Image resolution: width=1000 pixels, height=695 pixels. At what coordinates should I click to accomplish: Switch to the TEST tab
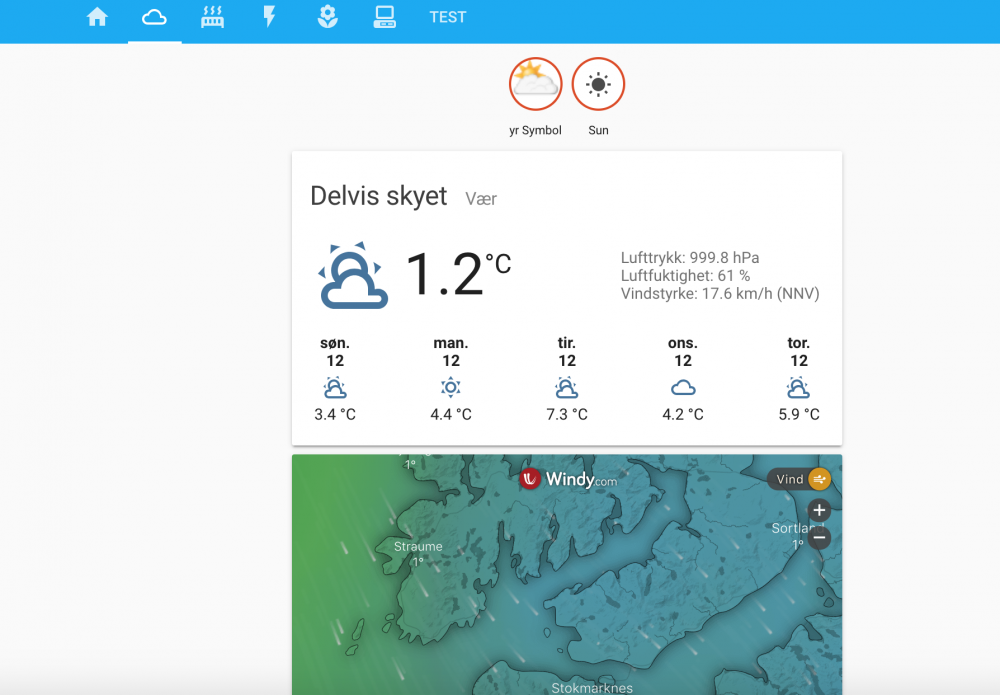pyautogui.click(x=447, y=17)
